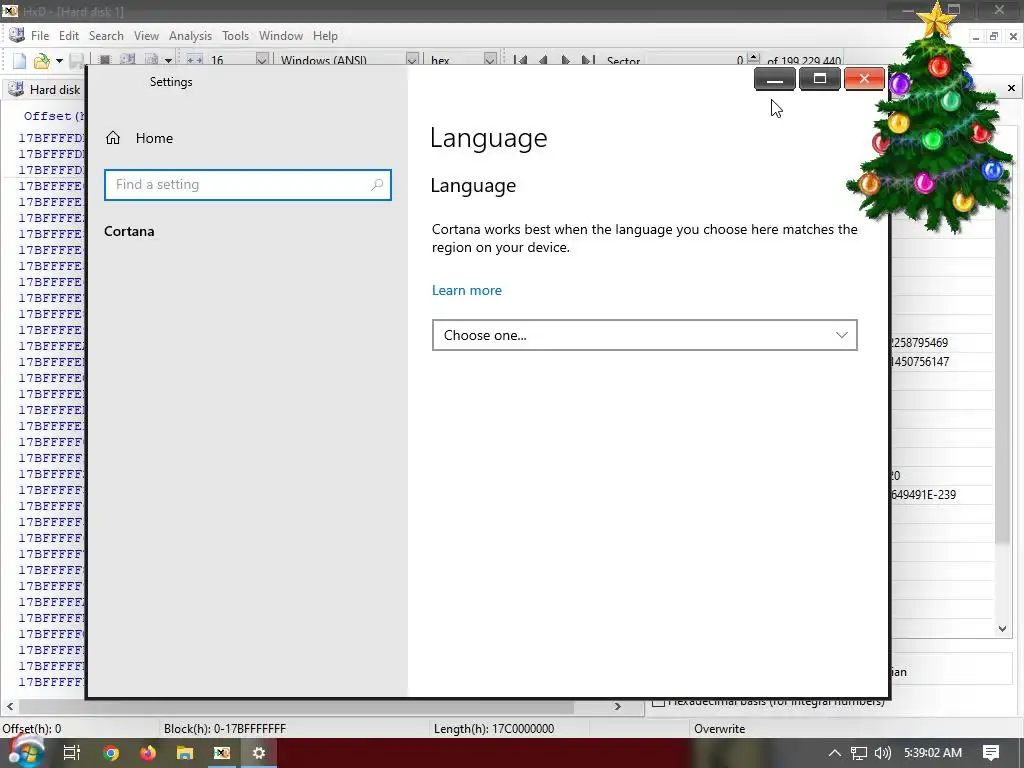Image resolution: width=1024 pixels, height=768 pixels.
Task: Open the Tools menu in HxD
Action: click(x=235, y=36)
